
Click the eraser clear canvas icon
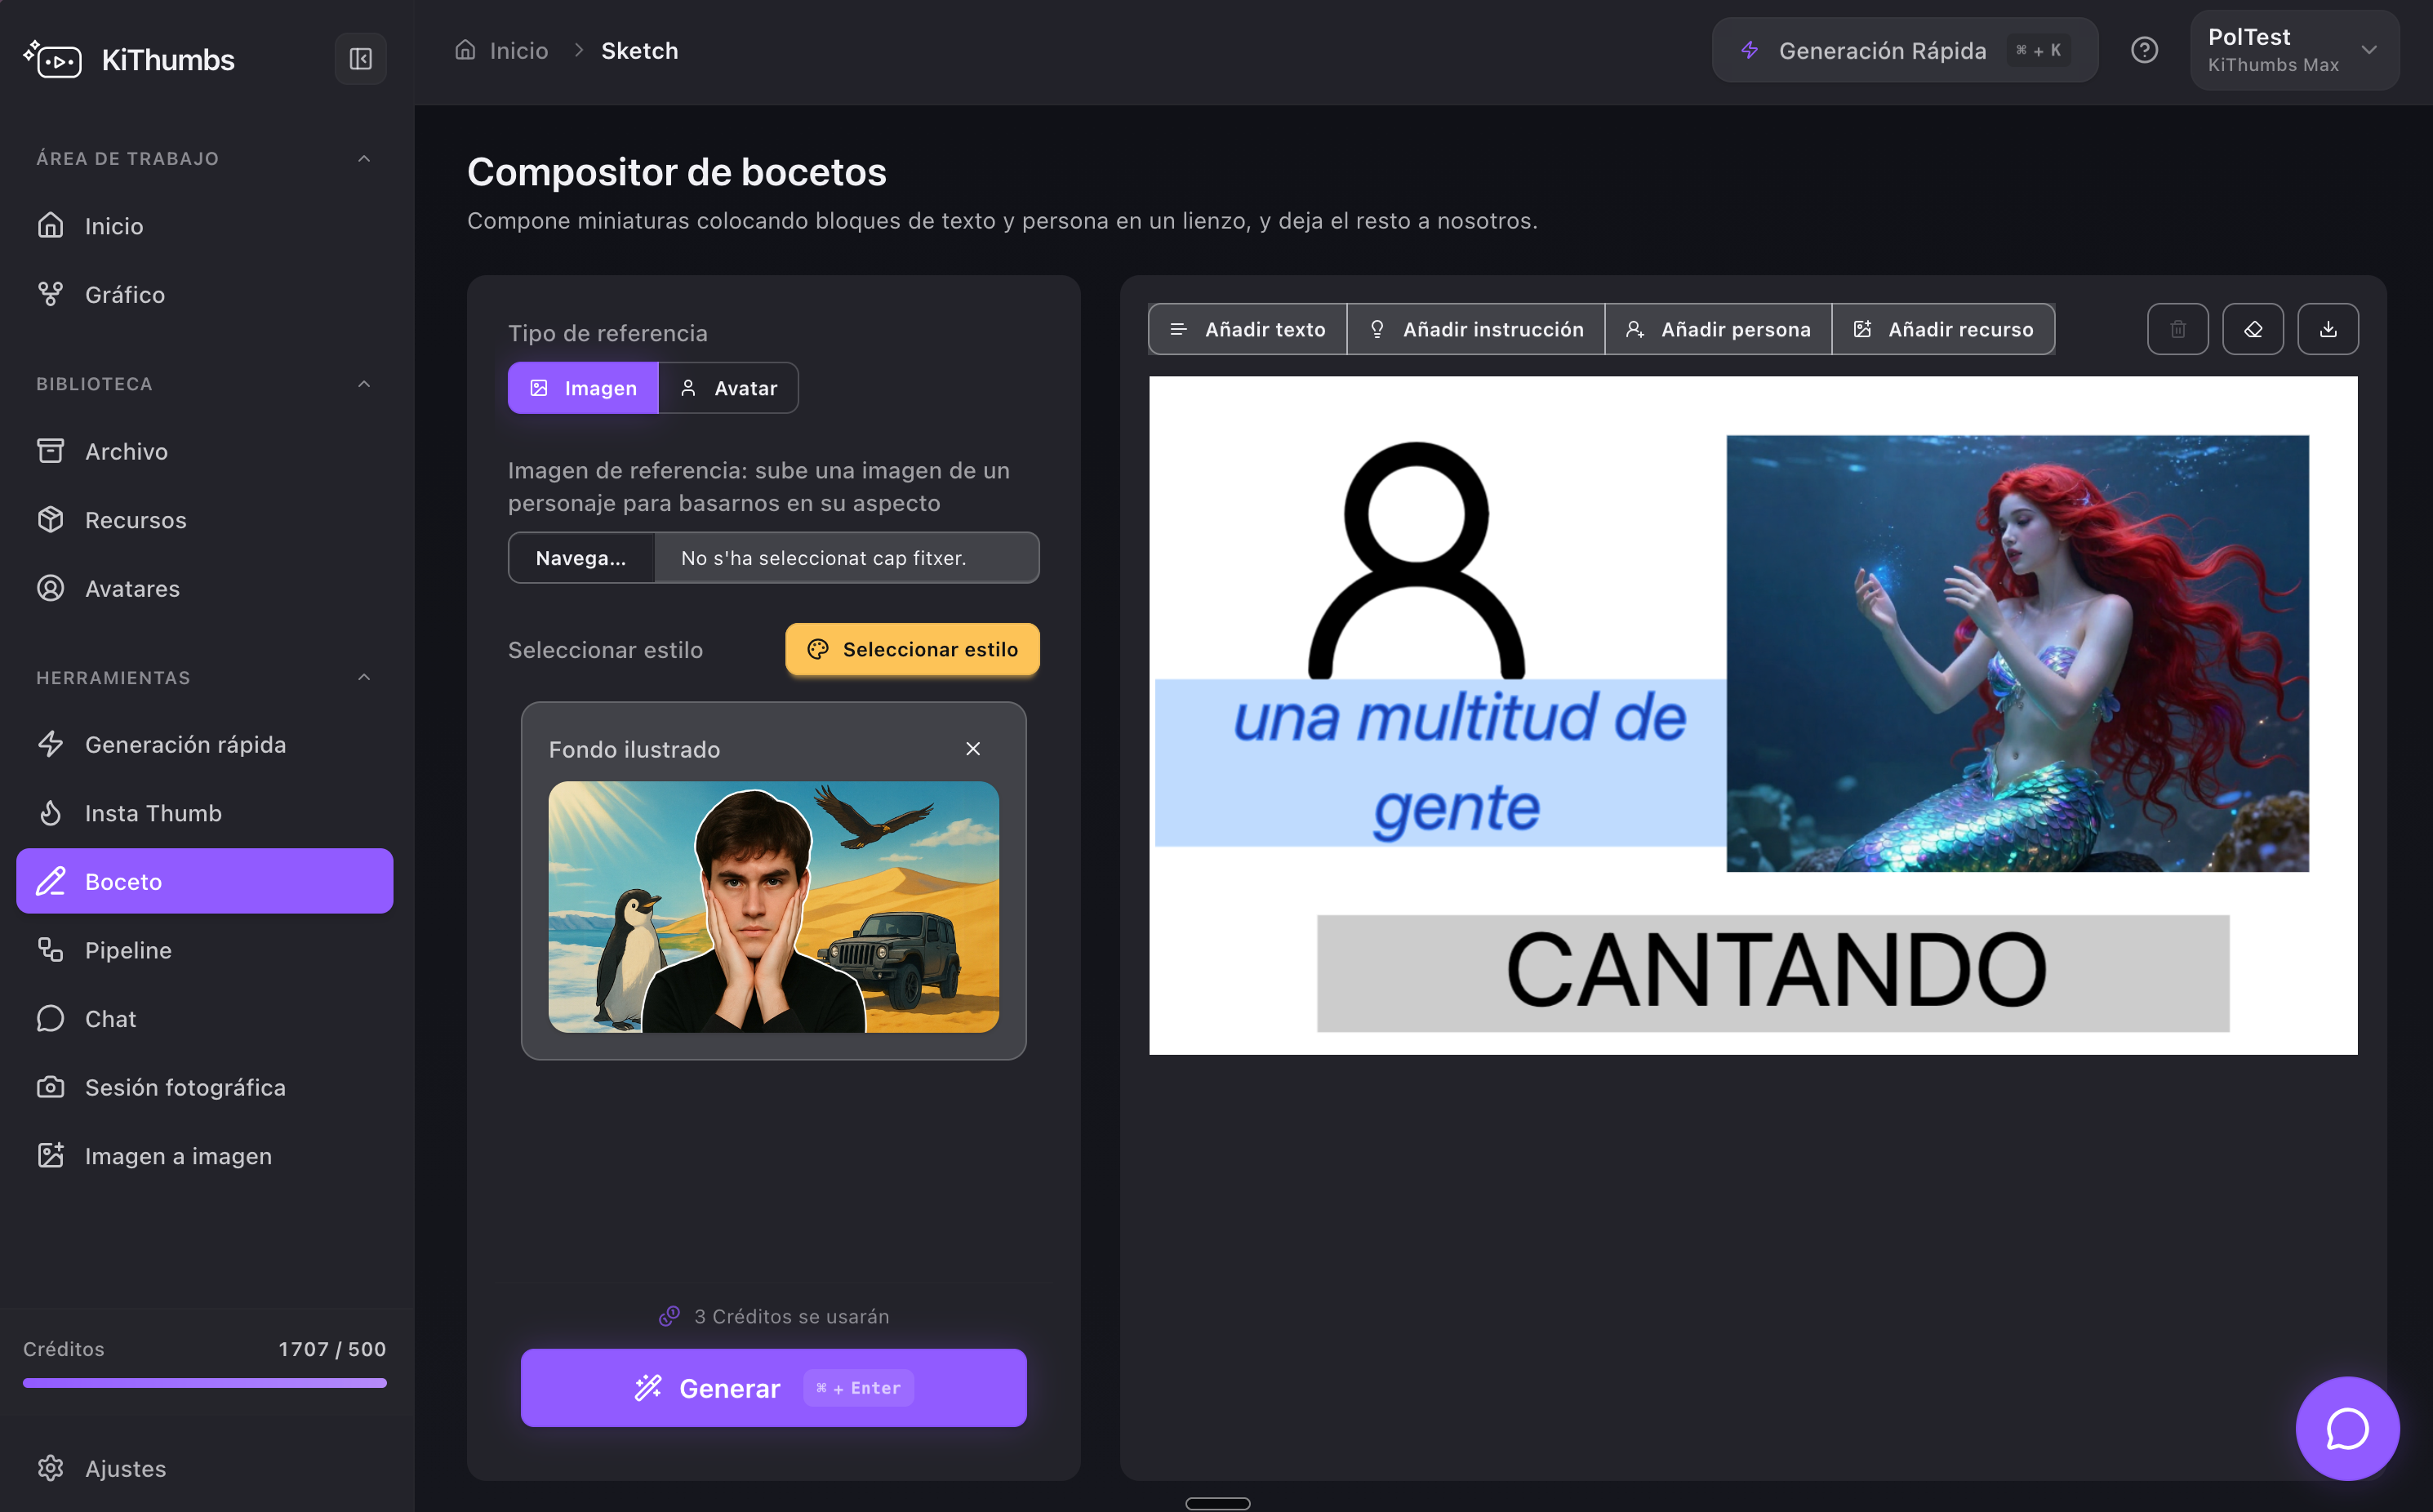[2252, 329]
